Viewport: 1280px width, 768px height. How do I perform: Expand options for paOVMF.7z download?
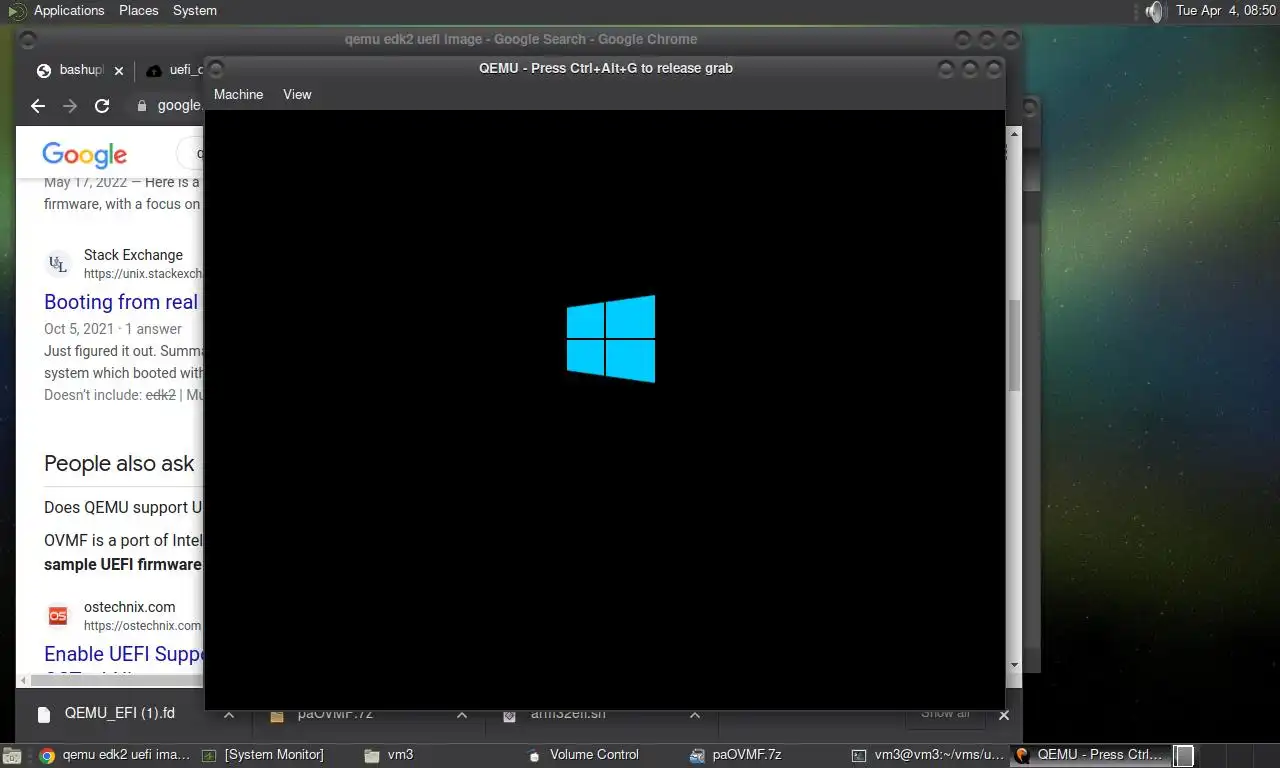462,715
